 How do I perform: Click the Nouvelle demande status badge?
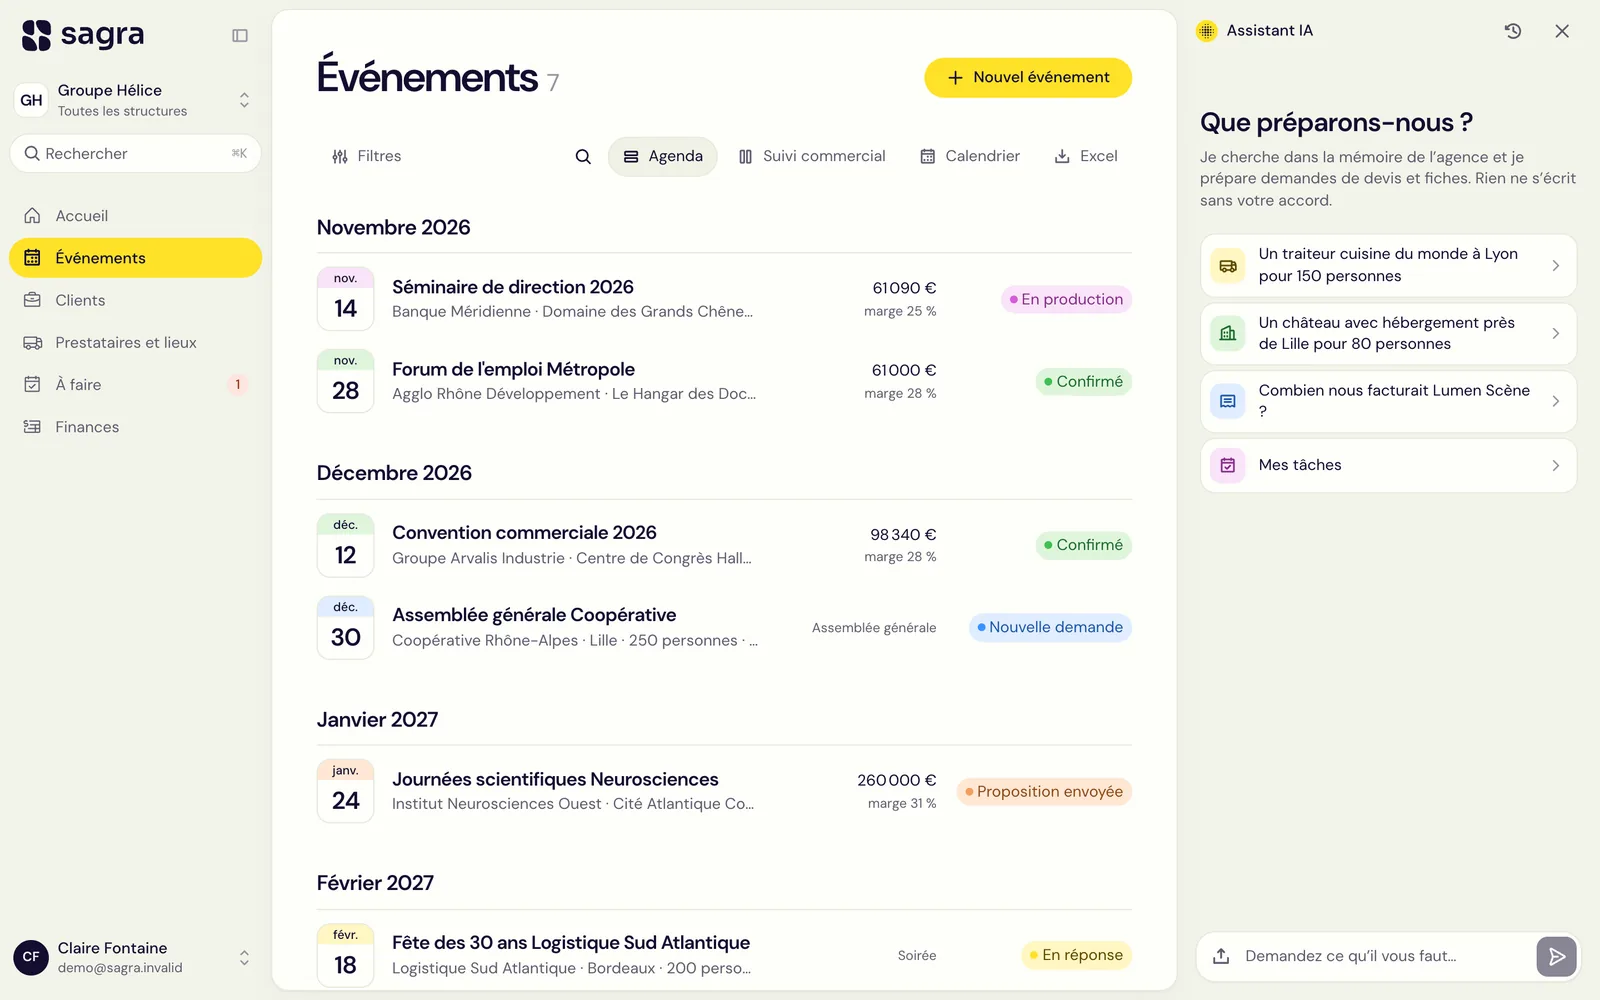1050,627
